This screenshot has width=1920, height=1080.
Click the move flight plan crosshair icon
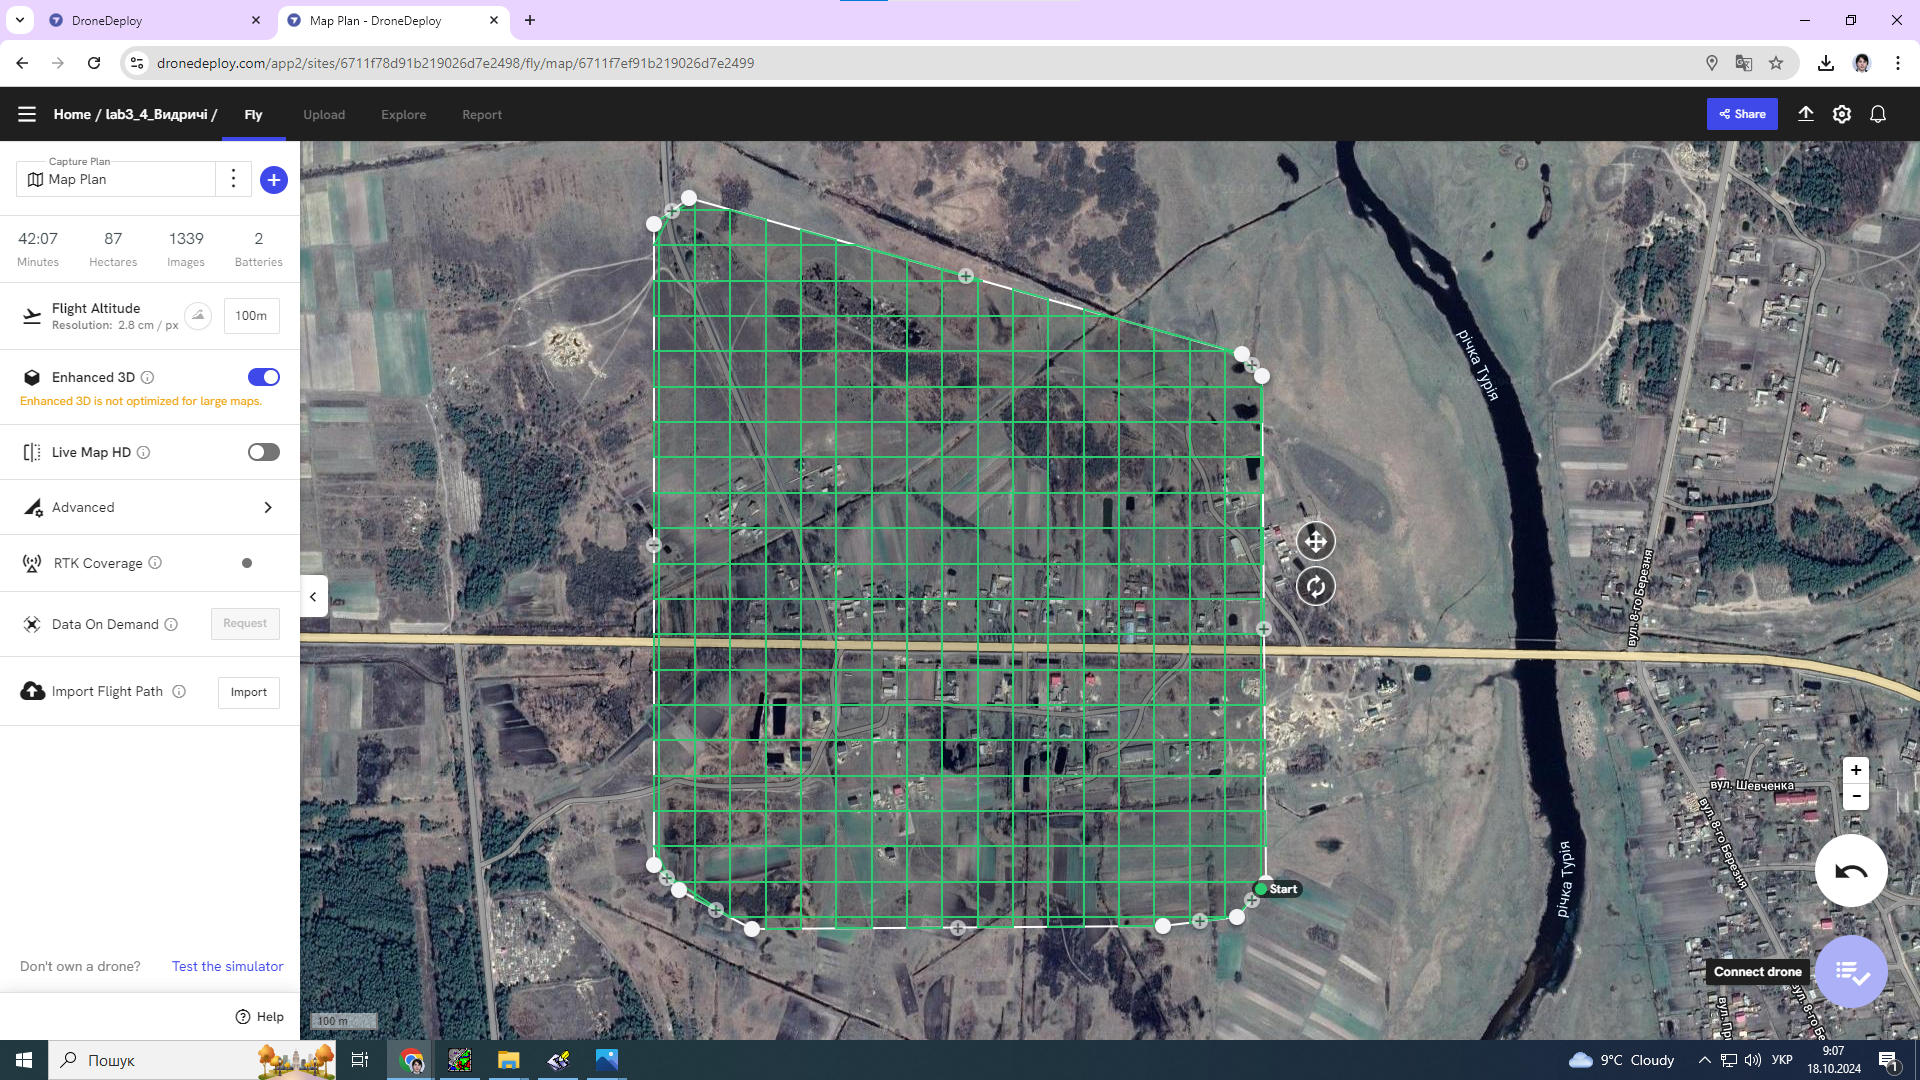point(1315,541)
